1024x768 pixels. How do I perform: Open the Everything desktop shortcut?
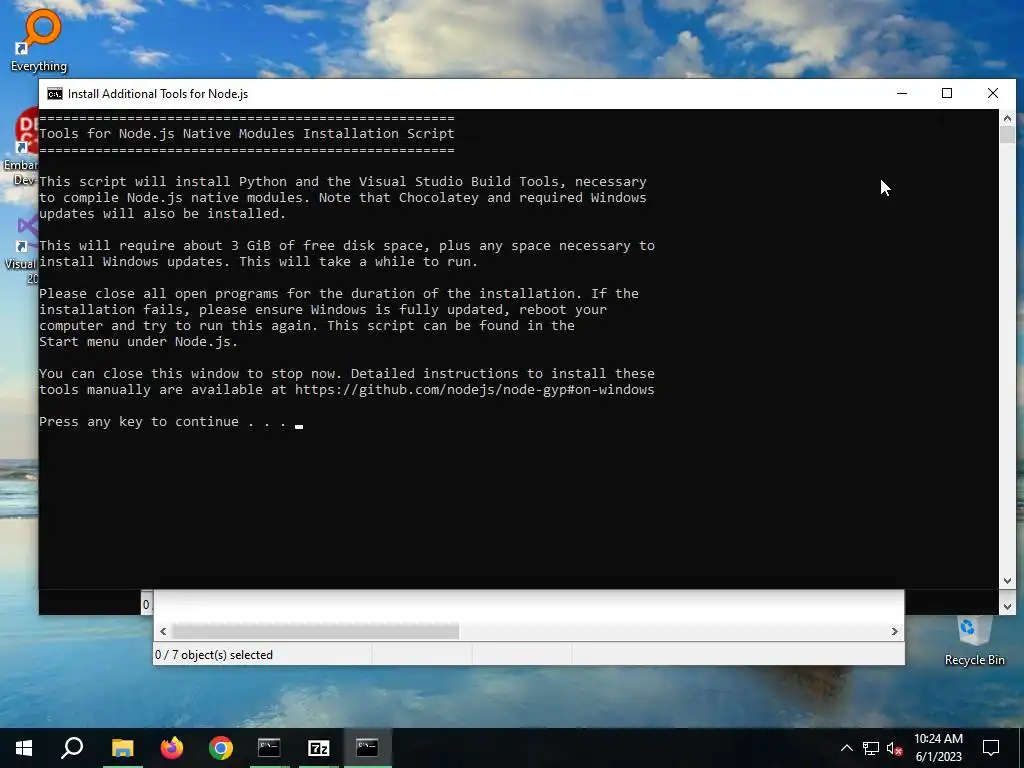tap(39, 38)
